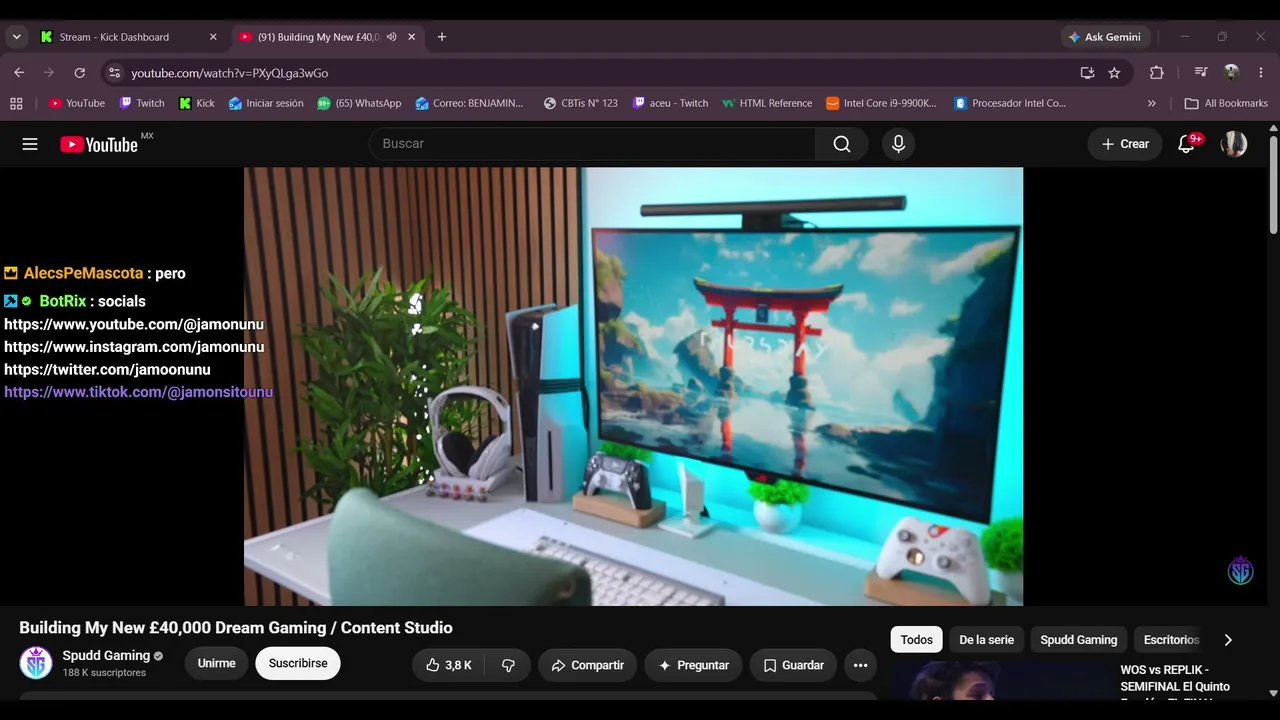Open Spudd Gaming channel avatar

(x=36, y=663)
